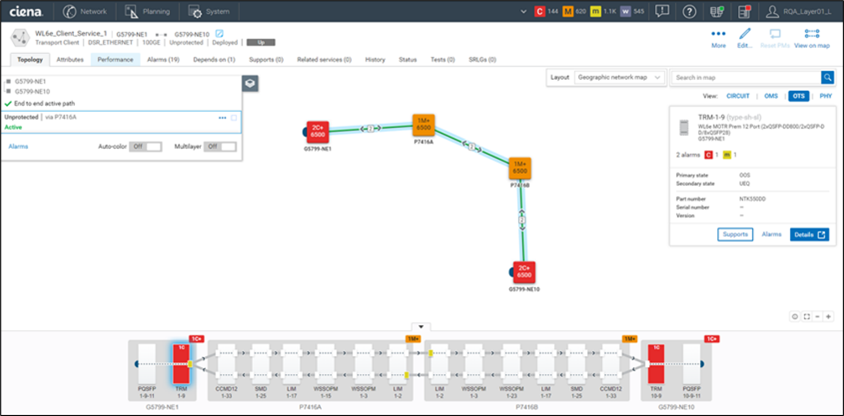Open the Tests (0) tab
Viewport: 844px width, 416px height.
pyautogui.click(x=442, y=60)
